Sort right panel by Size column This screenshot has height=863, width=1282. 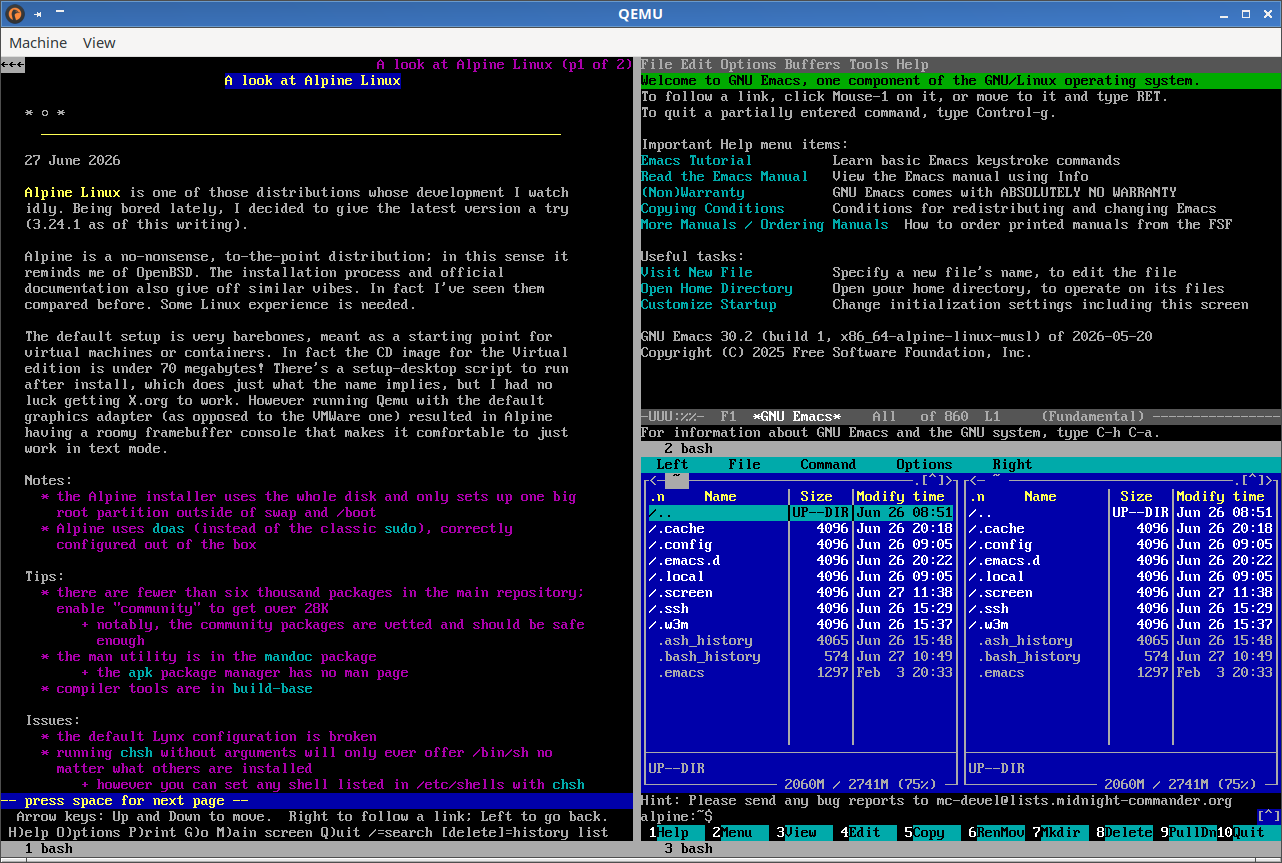tap(1137, 497)
